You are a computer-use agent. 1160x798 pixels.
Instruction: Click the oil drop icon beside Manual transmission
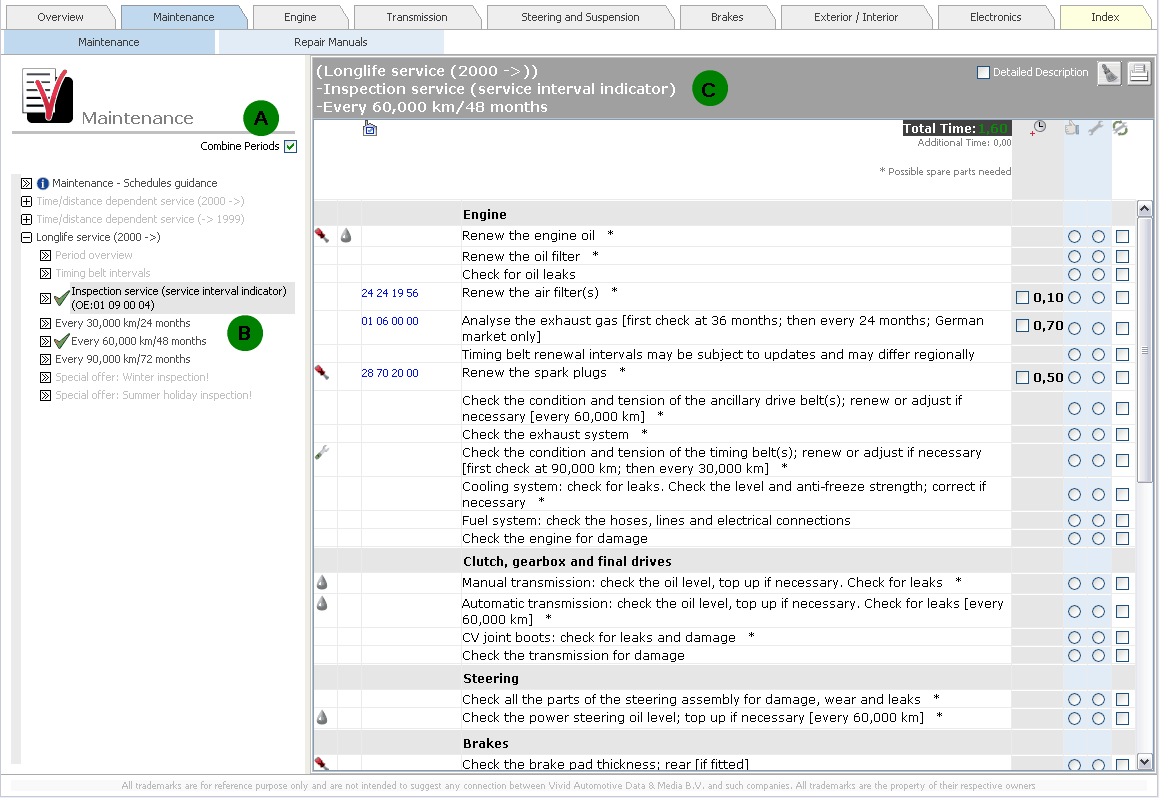(322, 582)
